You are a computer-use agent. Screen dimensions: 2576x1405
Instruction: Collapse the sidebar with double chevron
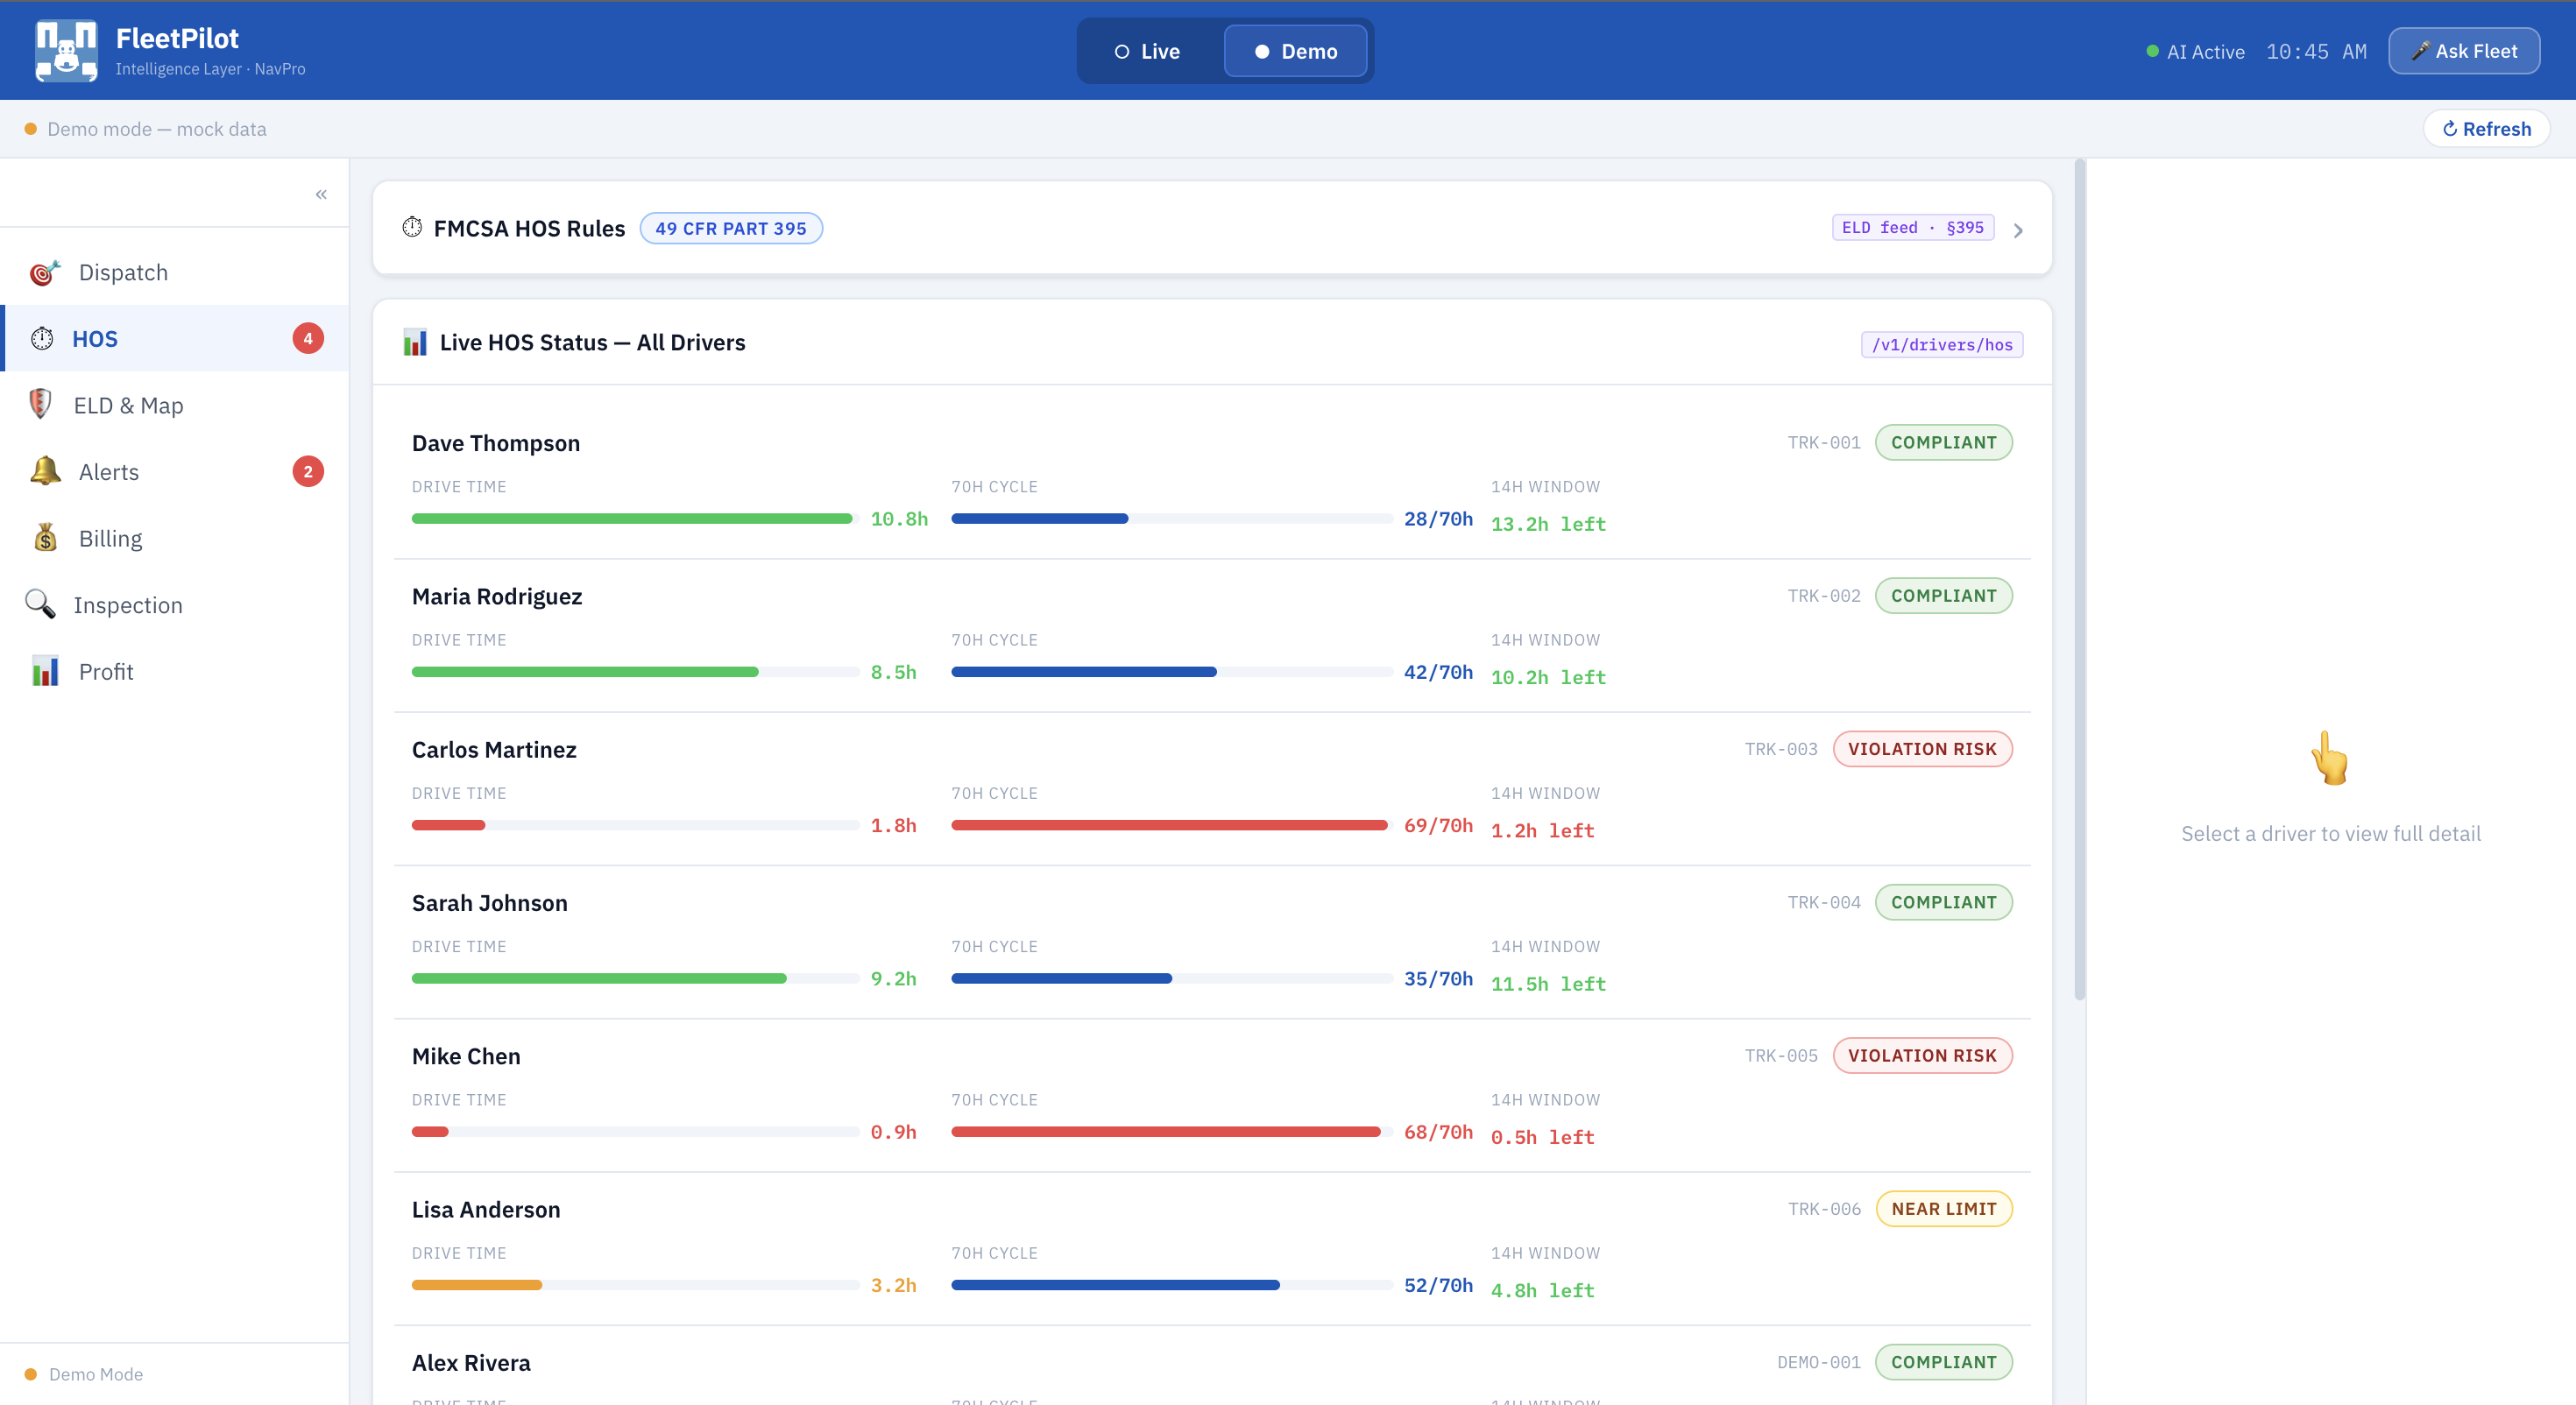point(321,194)
